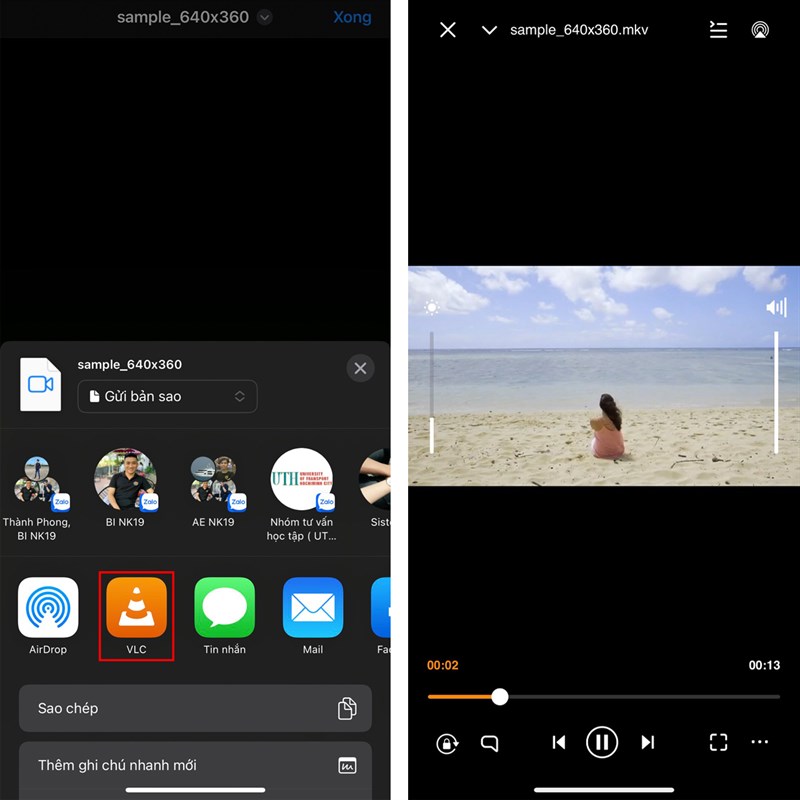Viewport: 800px width, 800px height.
Task: Open the VLC app icon in share sheet
Action: click(x=137, y=608)
